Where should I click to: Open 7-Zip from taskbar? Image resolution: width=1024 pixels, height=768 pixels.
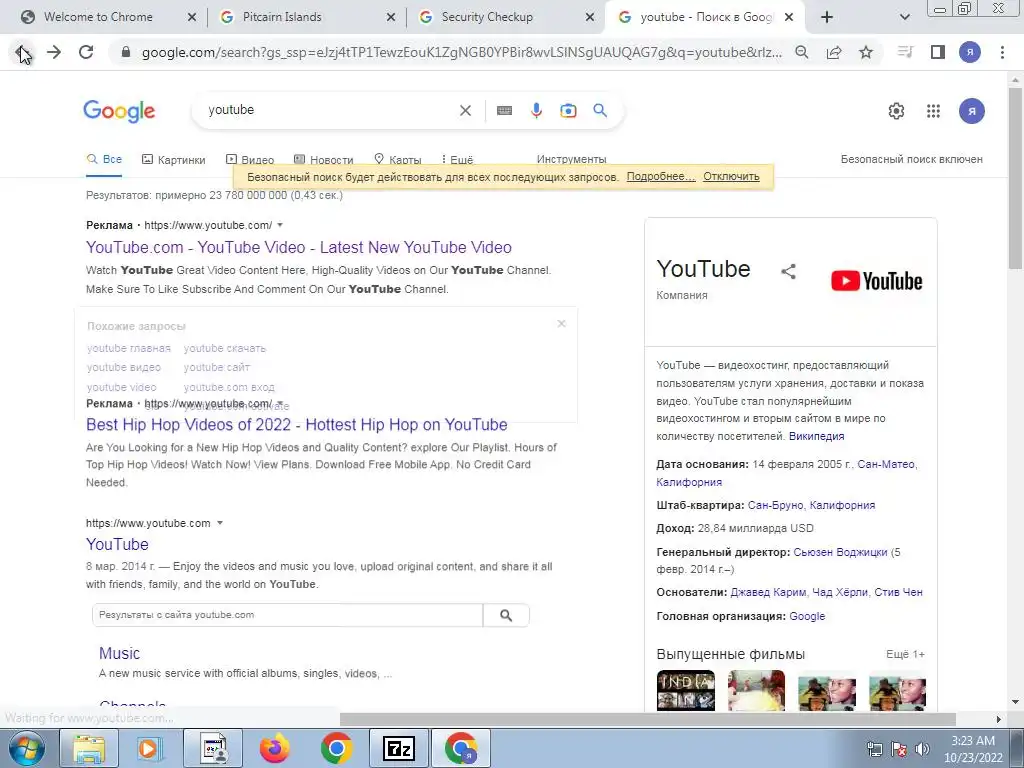click(x=399, y=748)
